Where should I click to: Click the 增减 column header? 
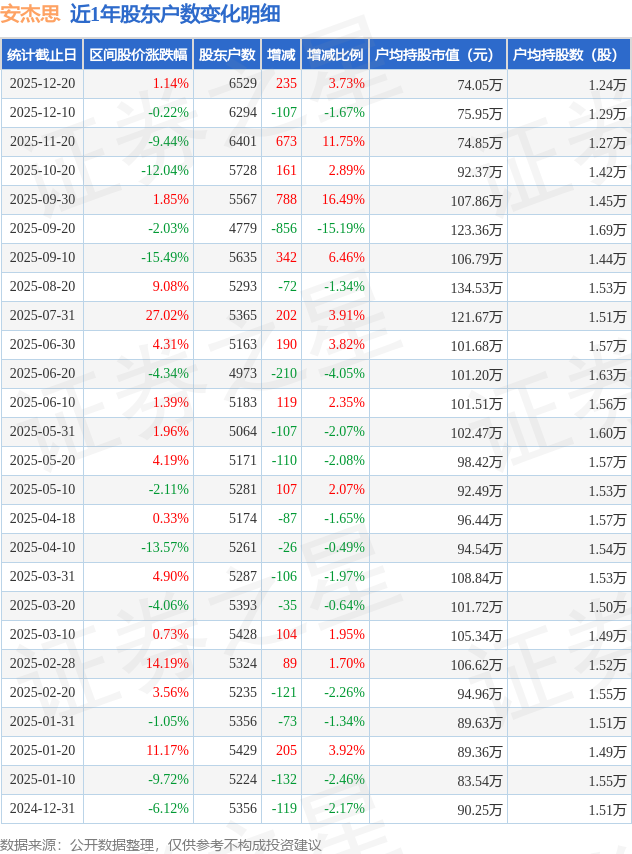(x=281, y=55)
